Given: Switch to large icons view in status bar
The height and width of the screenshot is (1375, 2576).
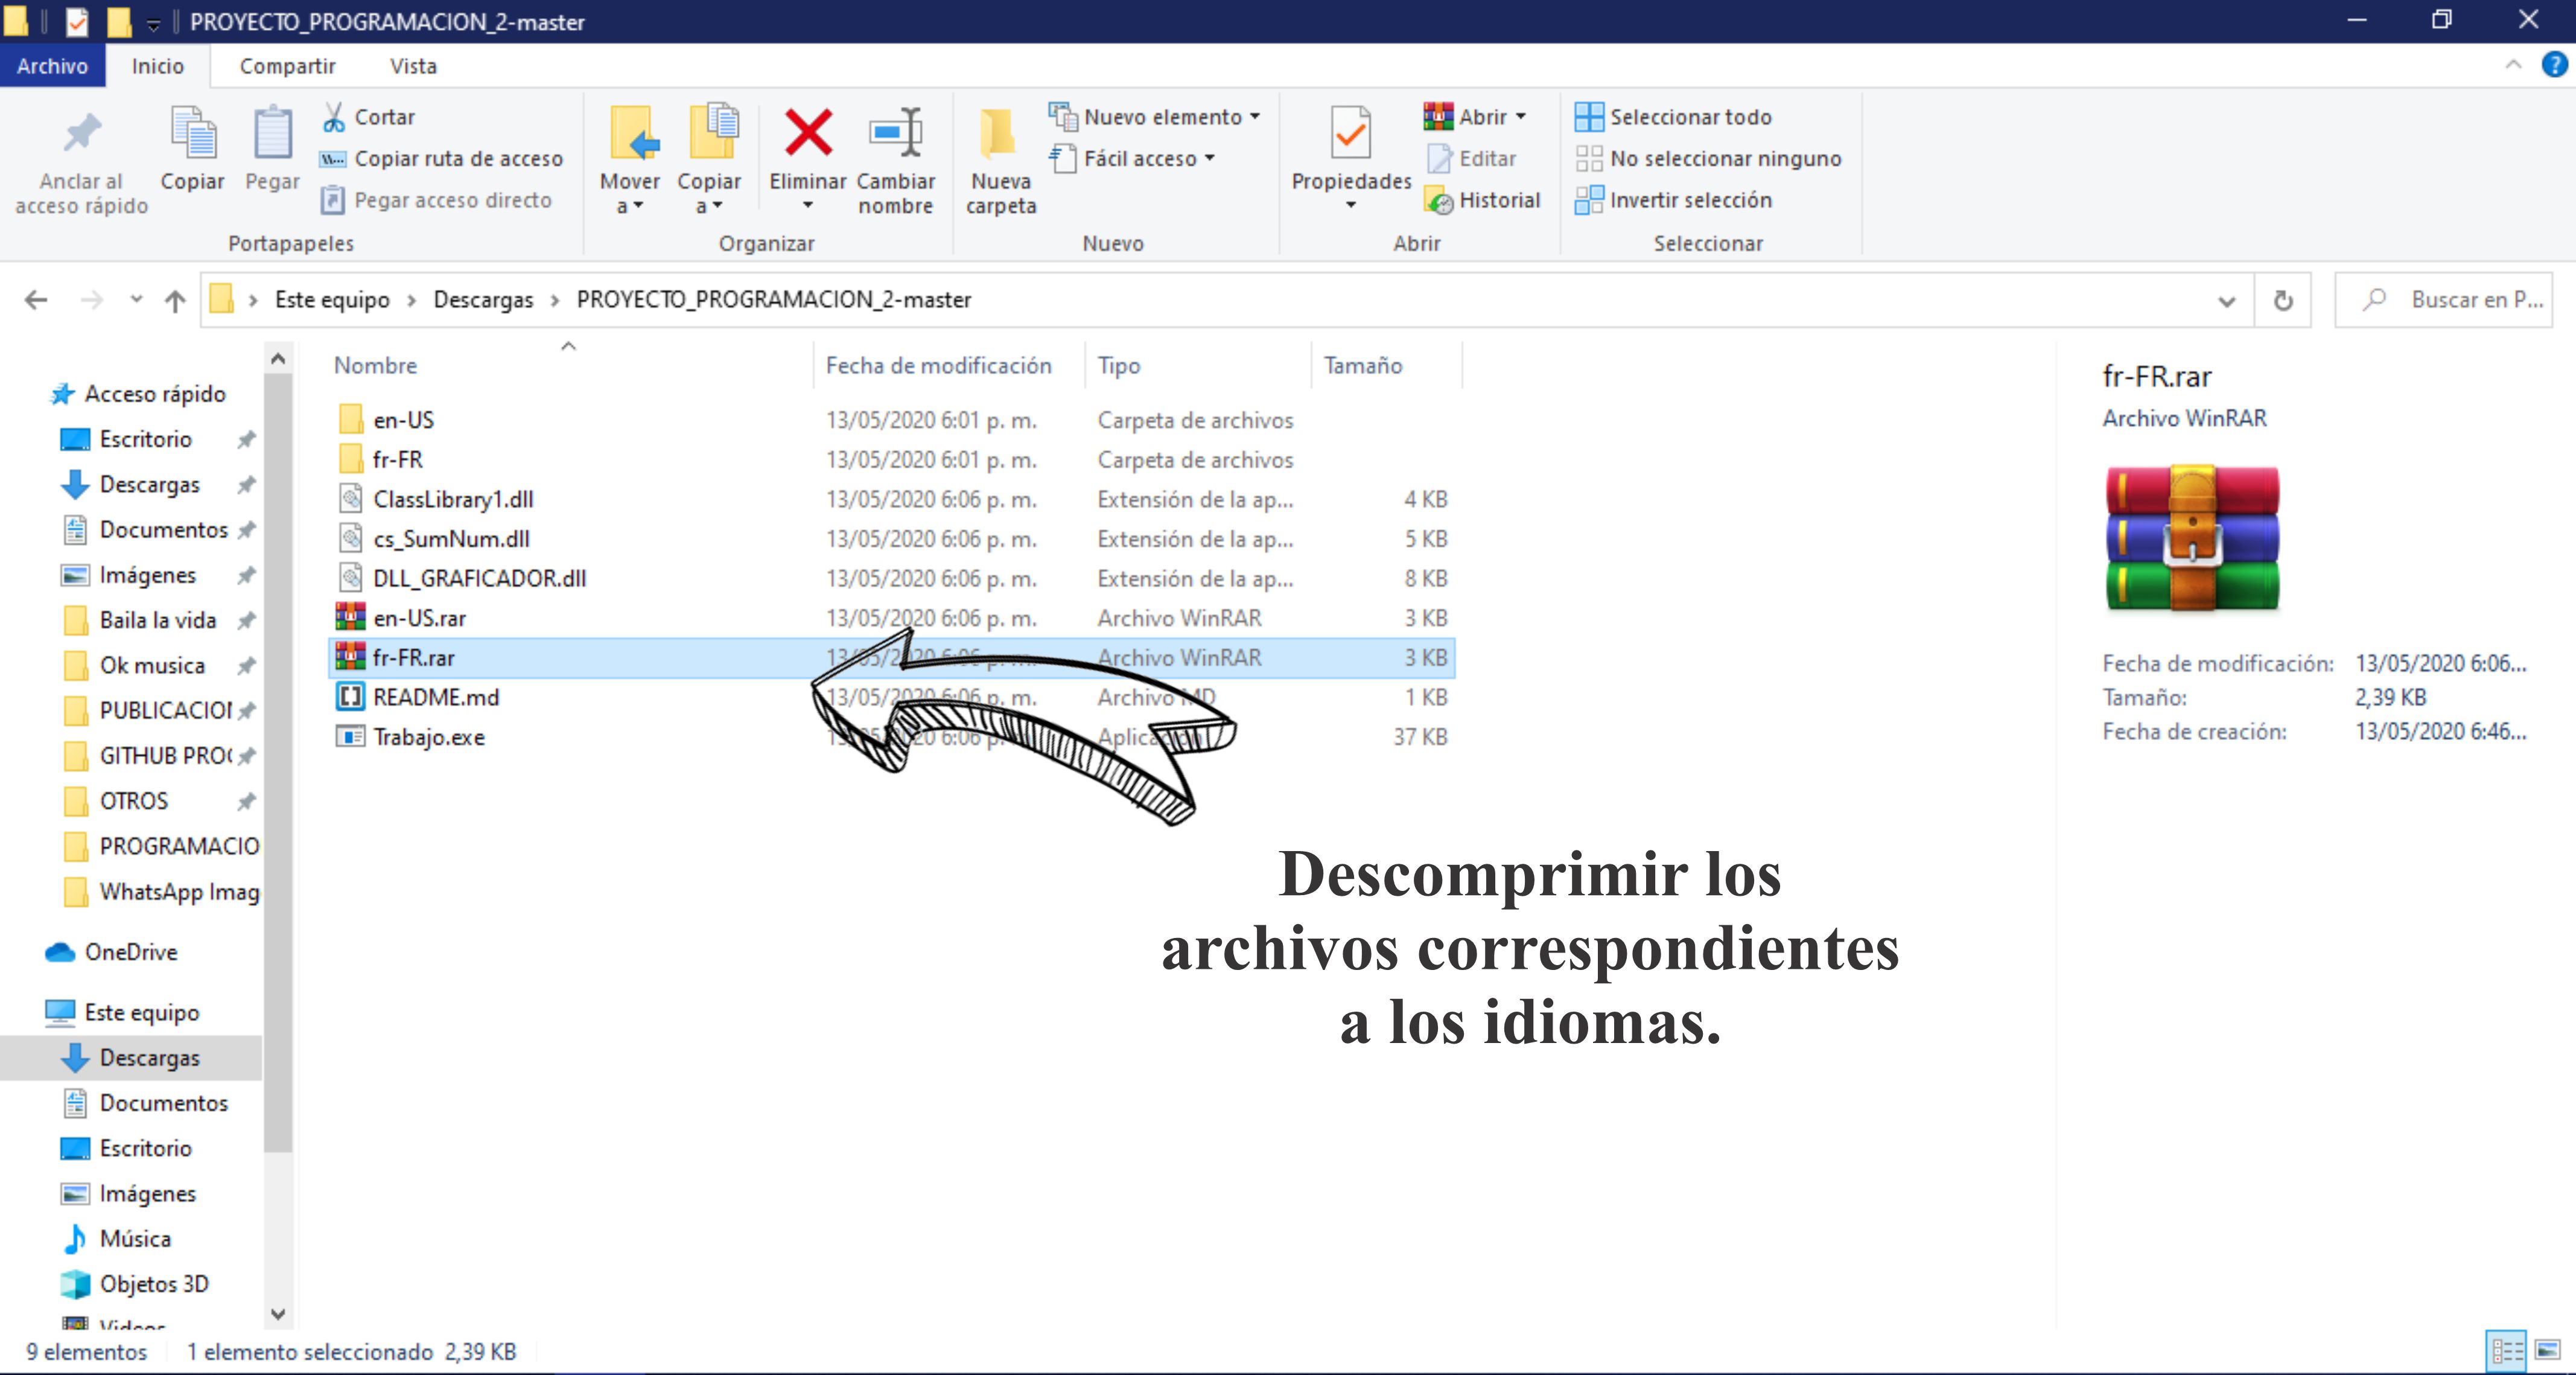Looking at the screenshot, I should [x=2548, y=1351].
